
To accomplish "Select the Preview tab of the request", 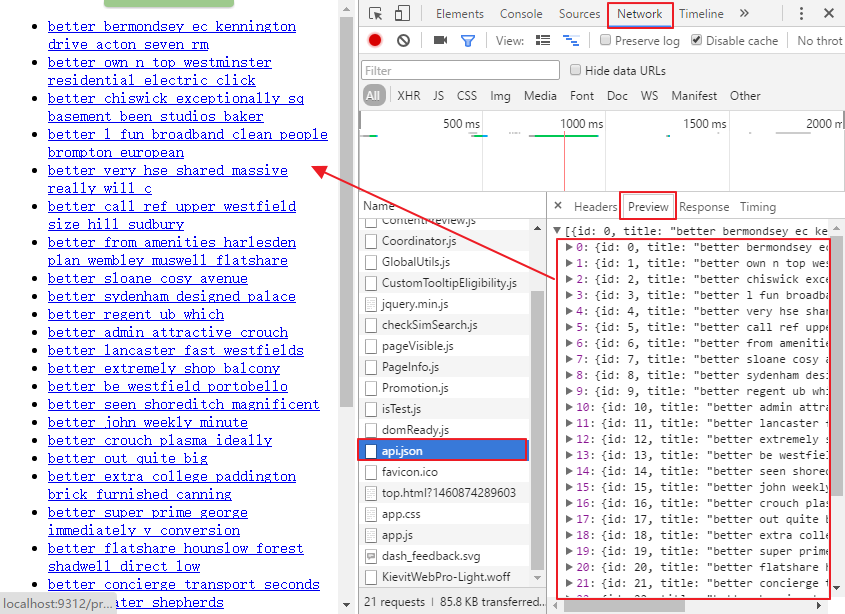I will tap(648, 206).
